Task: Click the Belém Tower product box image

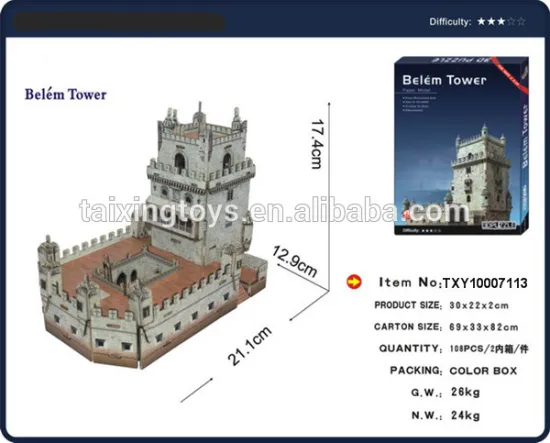Action: (x=461, y=146)
